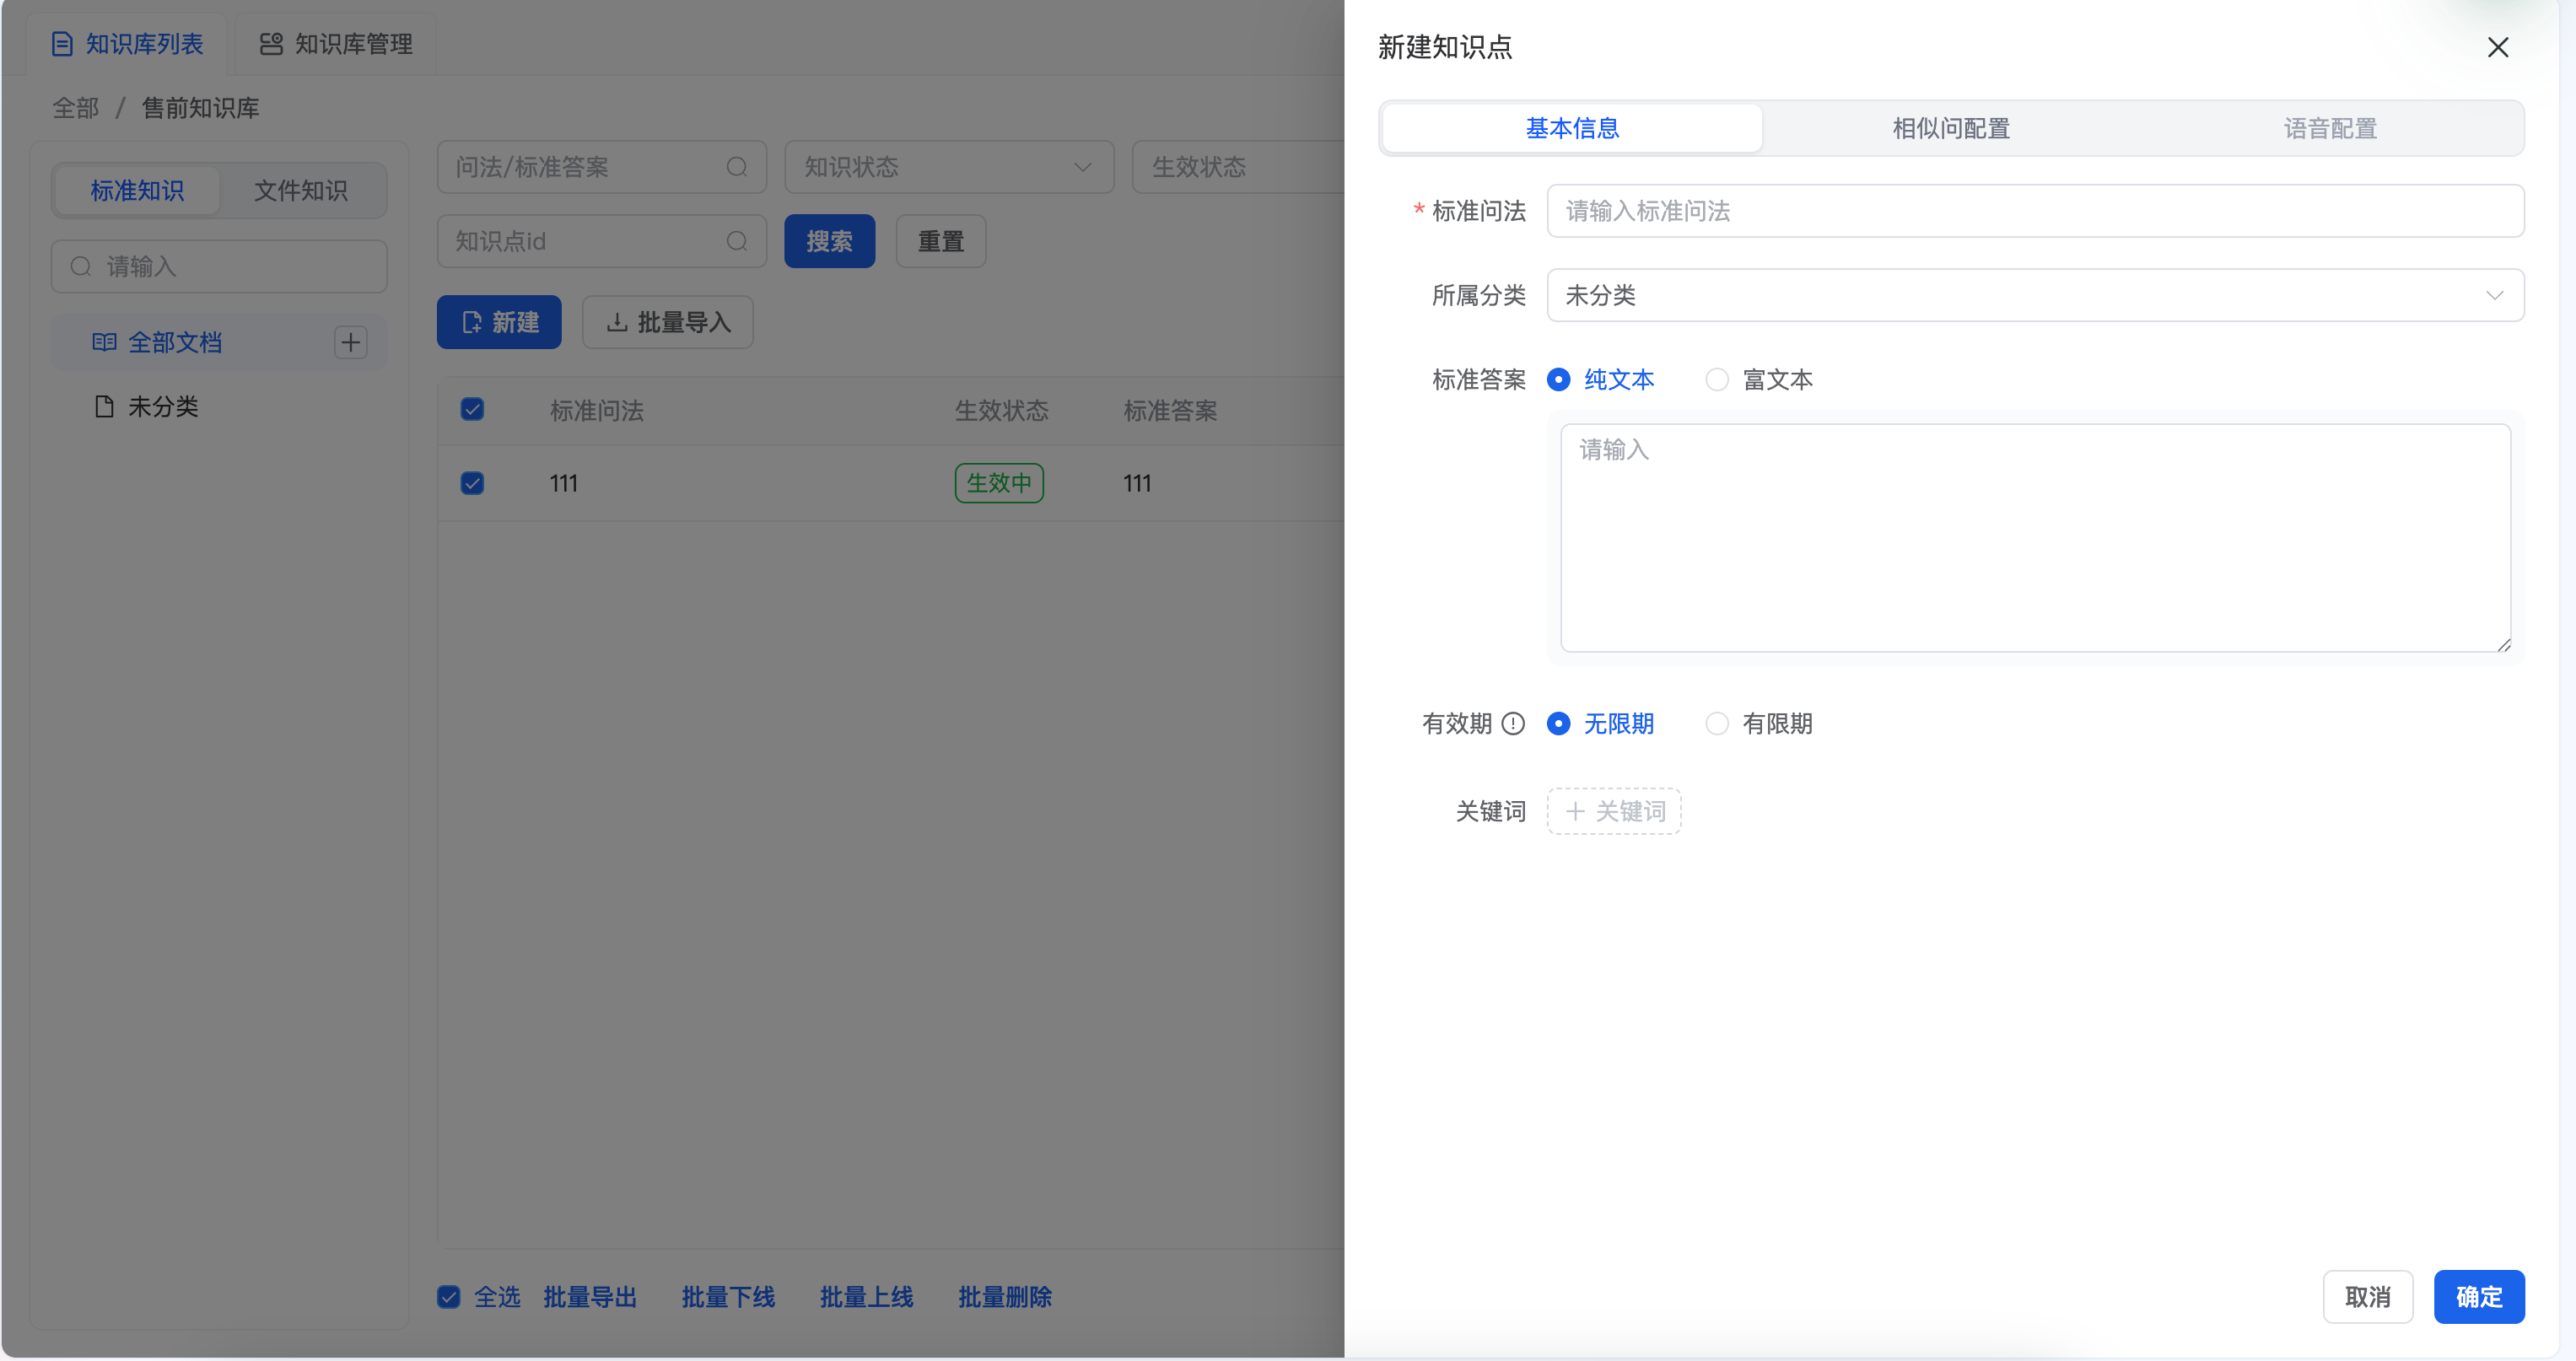Close the 新建知识点 drawer with X icon
The image size is (2576, 1361).
[x=2497, y=47]
